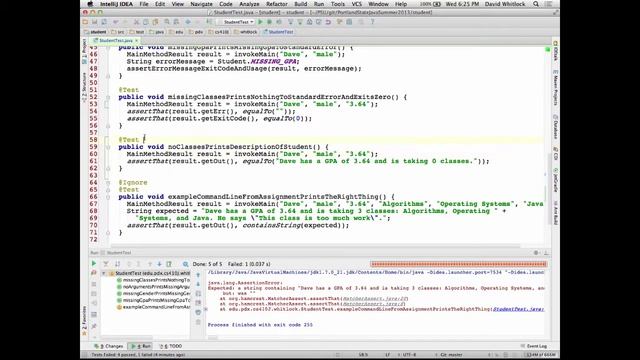Open the Run panel gear settings icon
The image size is (640, 360).
(536, 253)
